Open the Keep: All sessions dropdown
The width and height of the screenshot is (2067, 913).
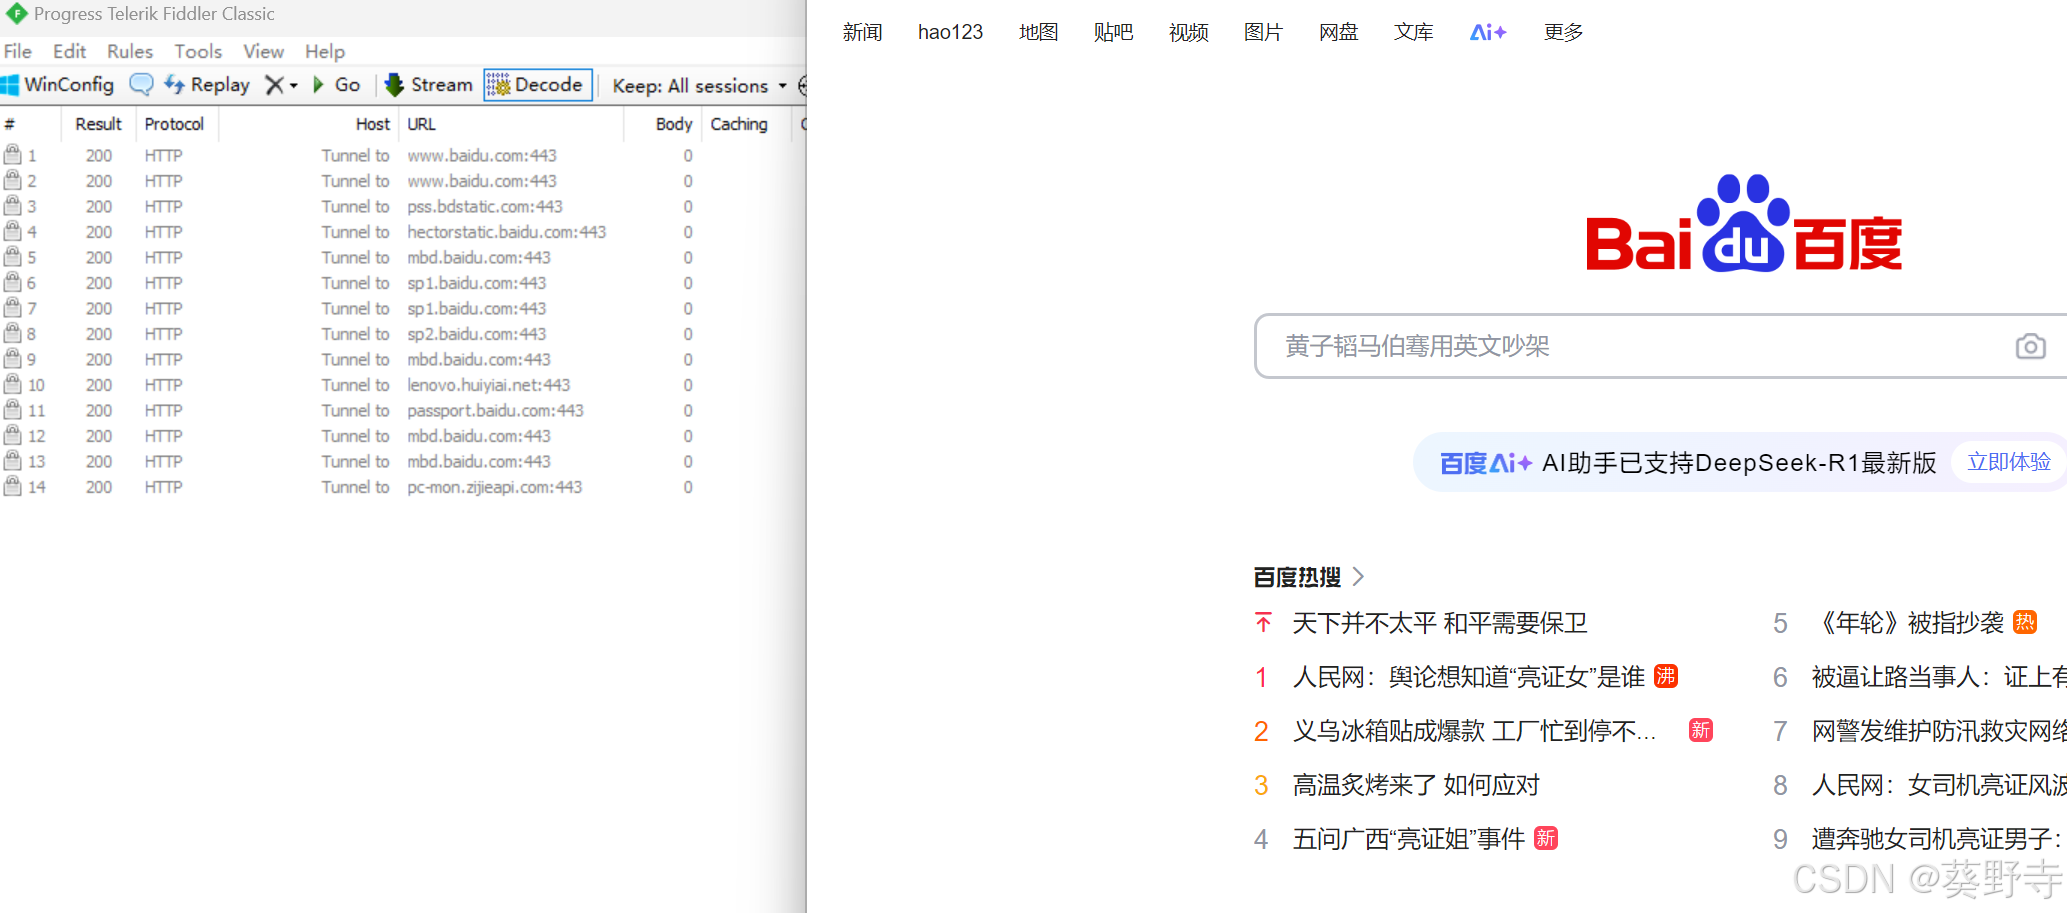coord(699,86)
